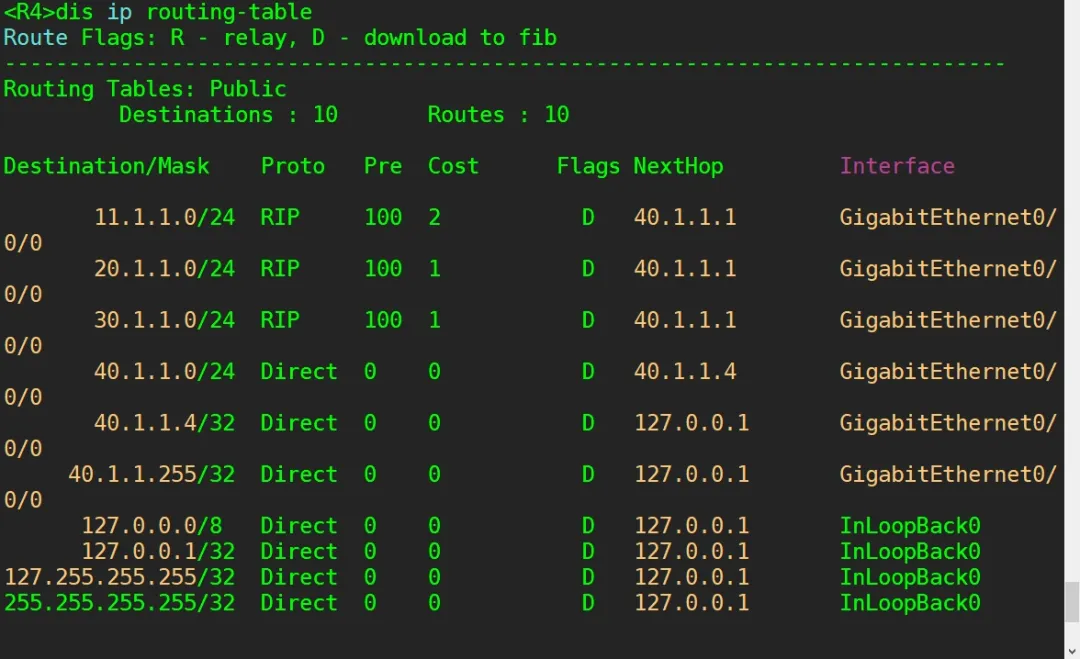Click the 40.1.1.4 next hop address
The width and height of the screenshot is (1080, 659).
[685, 372]
